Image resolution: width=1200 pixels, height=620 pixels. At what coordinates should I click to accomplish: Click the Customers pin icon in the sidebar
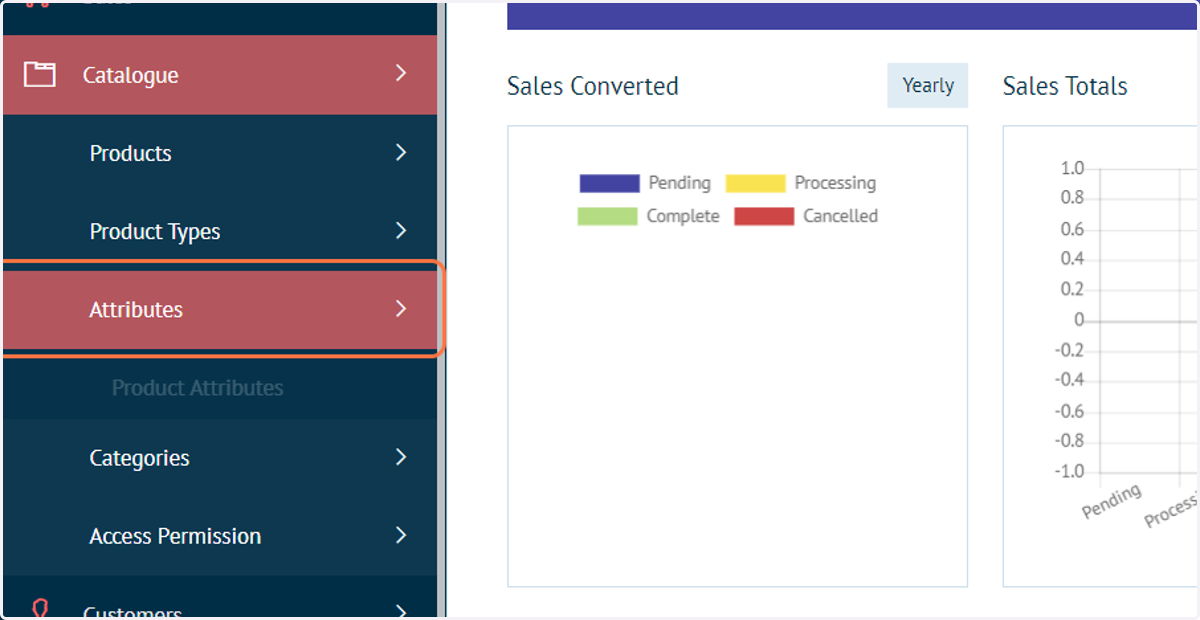click(x=41, y=609)
